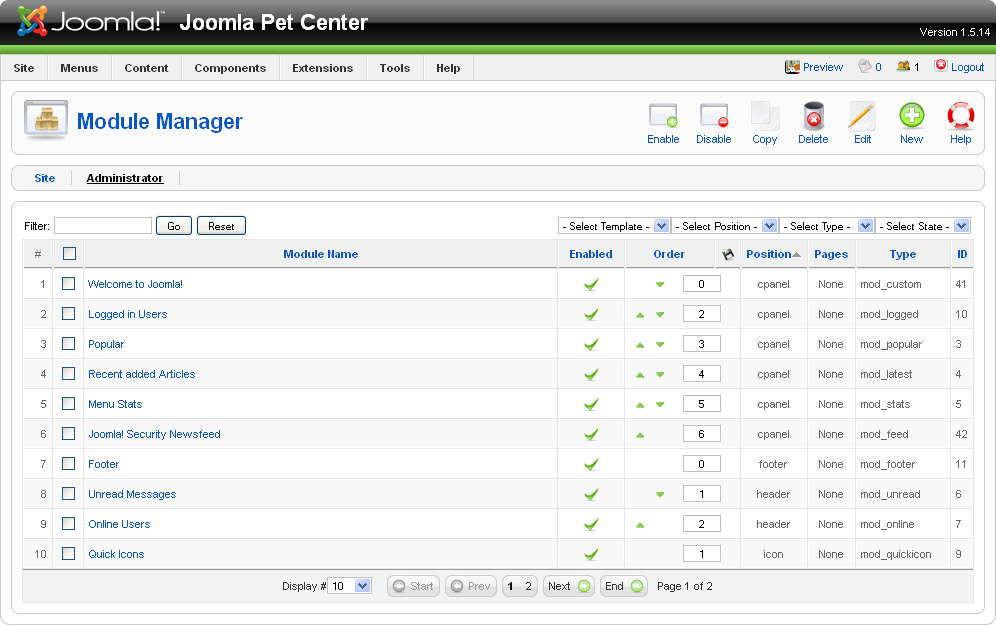Open the Extensions menu

pos(323,68)
